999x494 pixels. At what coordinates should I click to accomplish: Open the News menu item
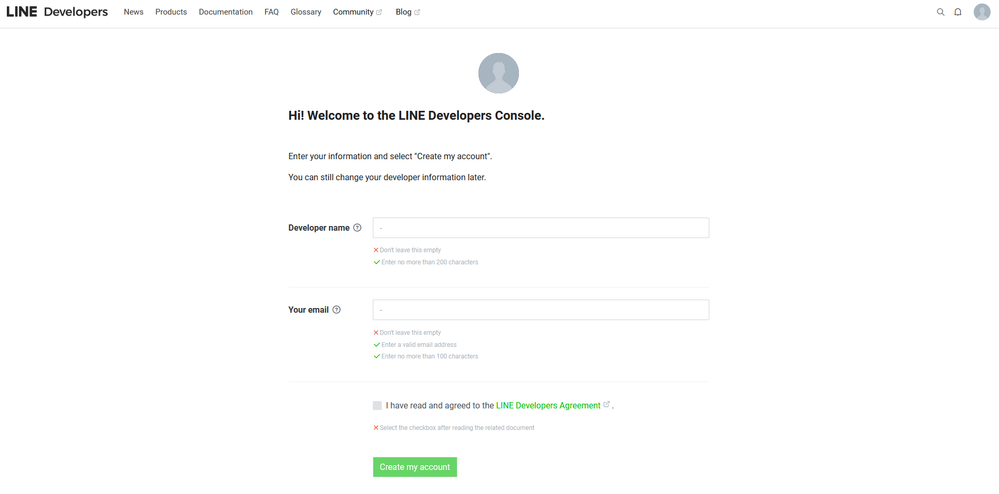[x=134, y=12]
